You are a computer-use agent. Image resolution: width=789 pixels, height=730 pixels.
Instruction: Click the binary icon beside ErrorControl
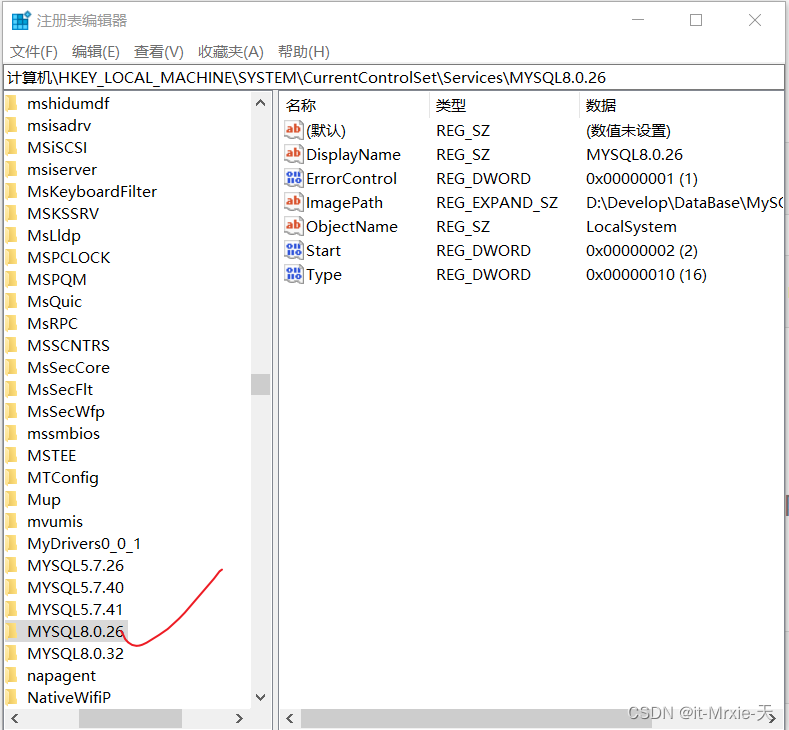click(x=293, y=178)
